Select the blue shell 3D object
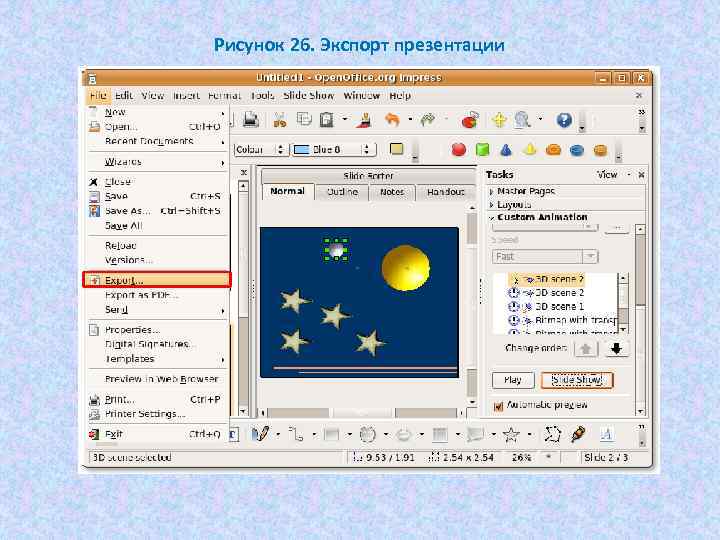 pyautogui.click(x=577, y=150)
